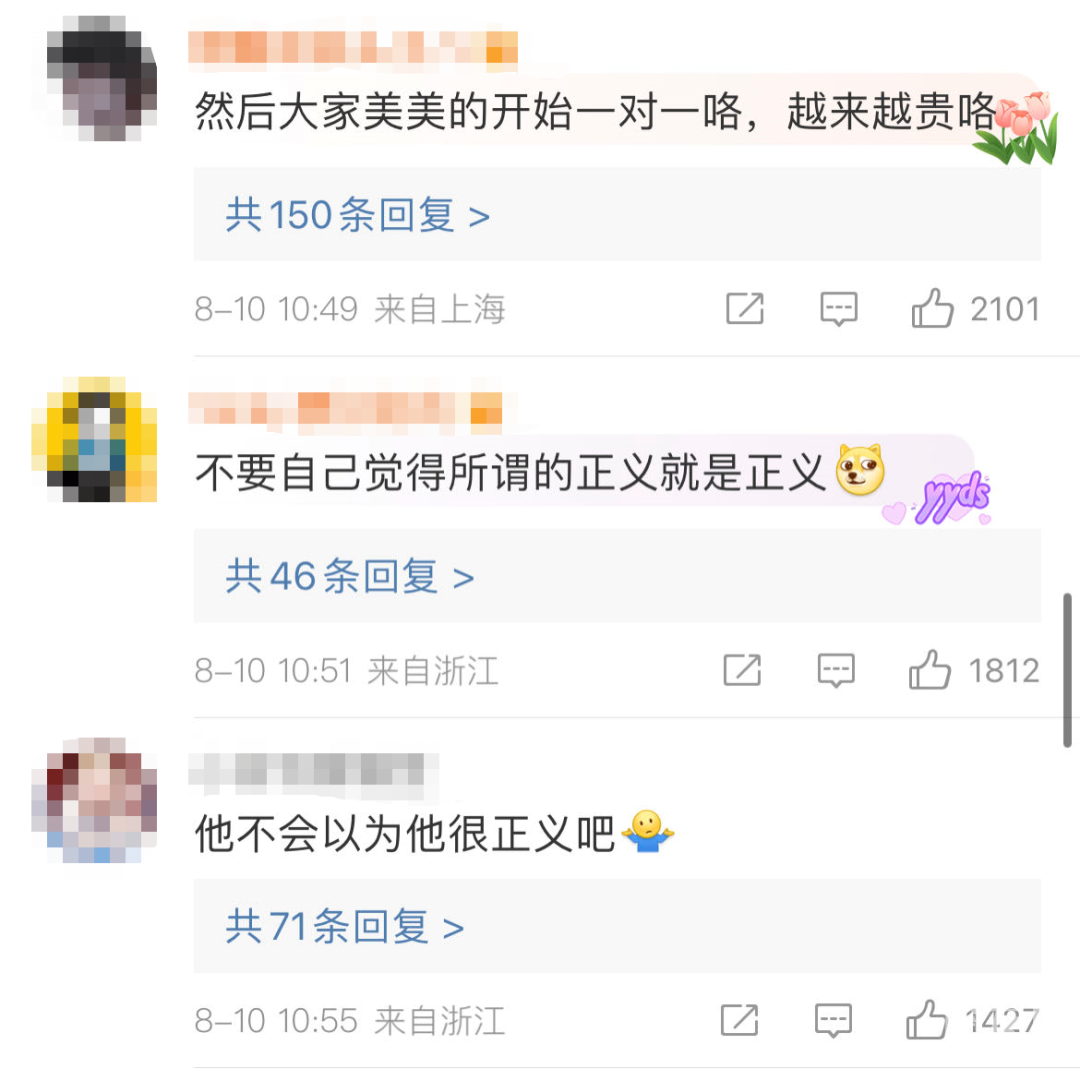Reply to the 10:55 comment from 浙江
Screen dimensions: 1080x1069
tap(833, 1020)
